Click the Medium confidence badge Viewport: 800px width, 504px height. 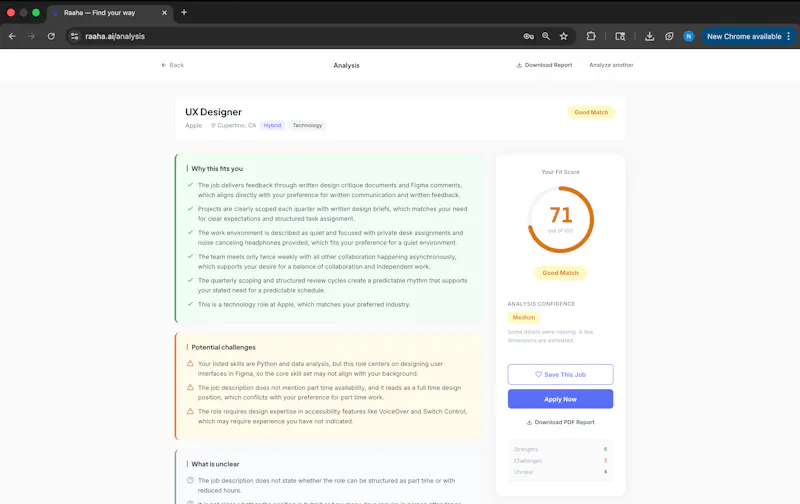click(x=523, y=317)
